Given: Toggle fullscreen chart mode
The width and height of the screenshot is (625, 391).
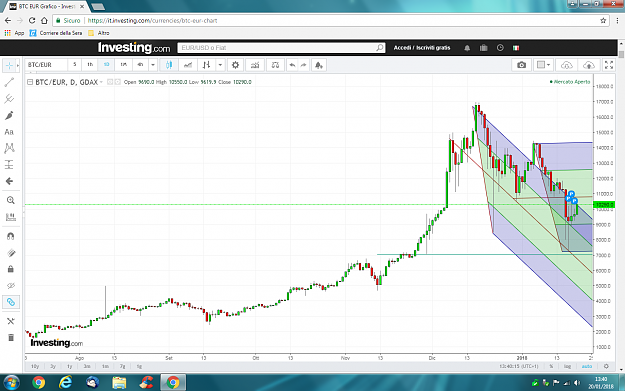Looking at the screenshot, I should tap(609, 65).
